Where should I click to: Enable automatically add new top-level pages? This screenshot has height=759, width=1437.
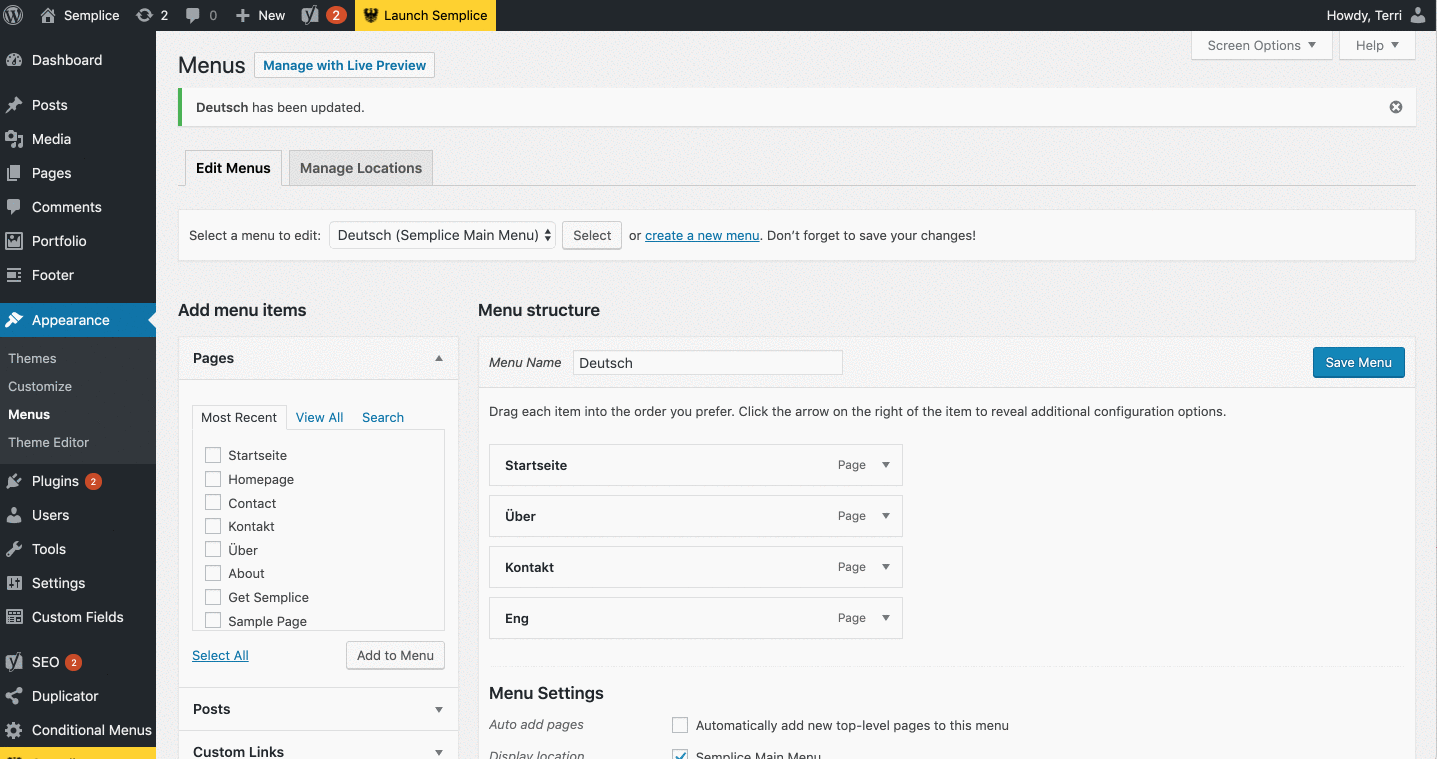[680, 725]
